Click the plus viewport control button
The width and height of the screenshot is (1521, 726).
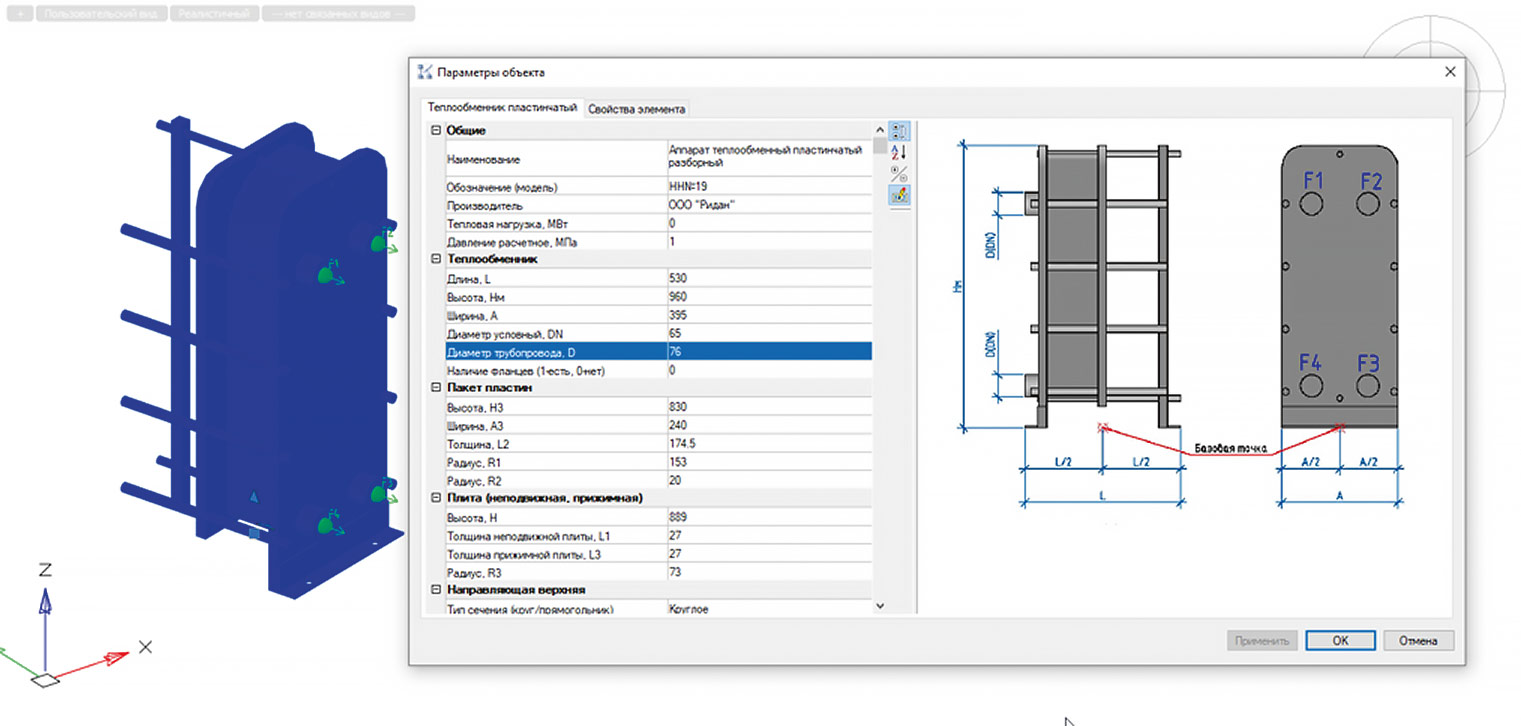click(22, 14)
